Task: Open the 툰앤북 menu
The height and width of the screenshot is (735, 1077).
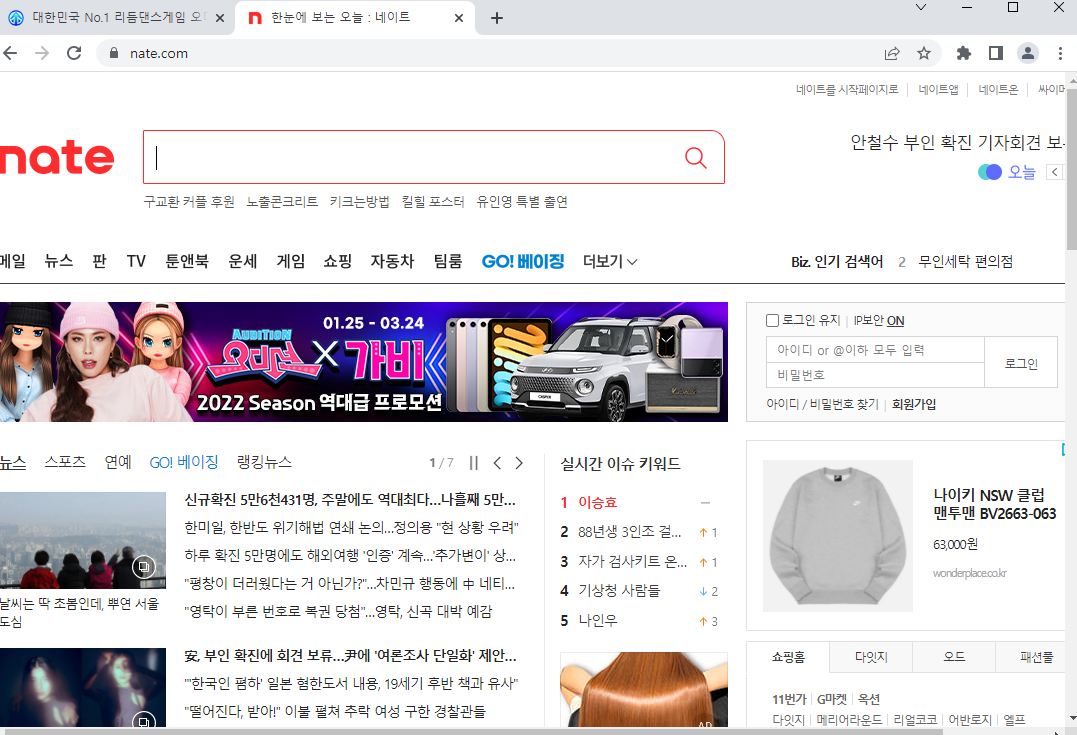Action: coord(187,261)
